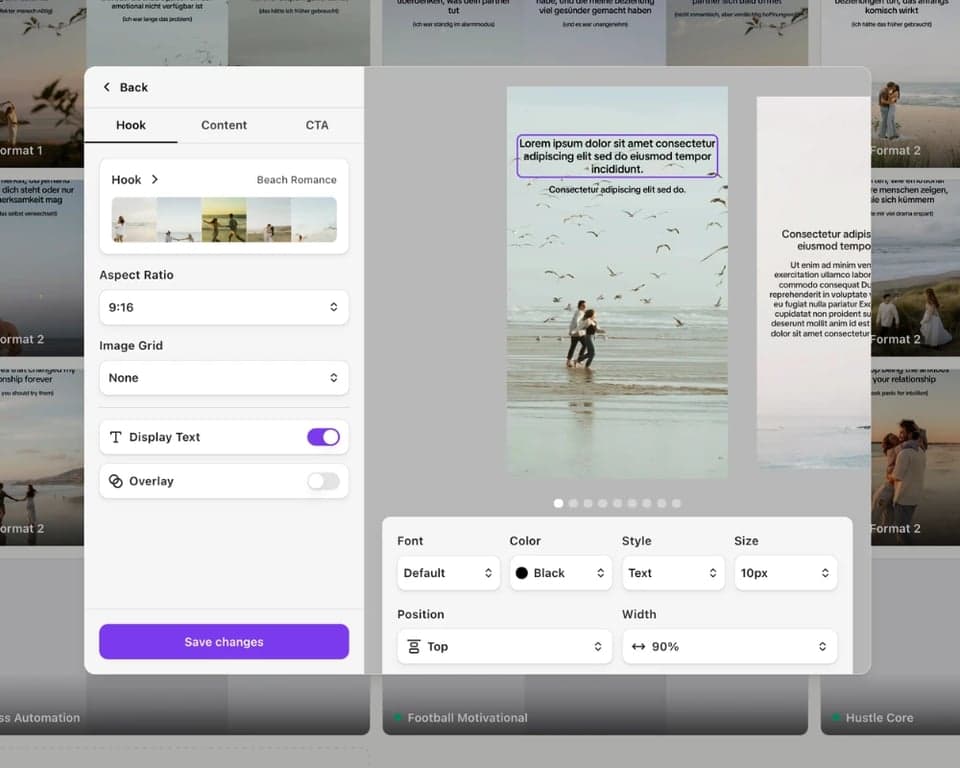This screenshot has width=960, height=768.
Task: Click the Position align-top icon
Action: pyautogui.click(x=414, y=646)
